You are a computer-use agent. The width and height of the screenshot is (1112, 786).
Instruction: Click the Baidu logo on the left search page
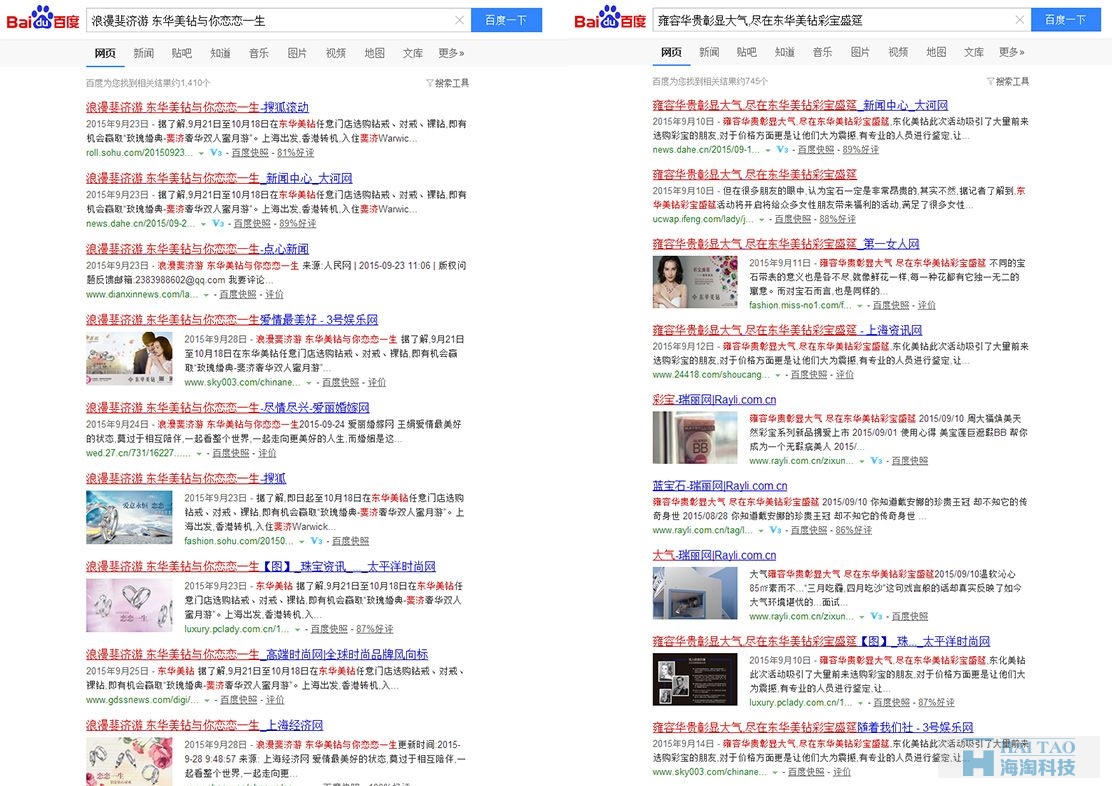coord(43,19)
